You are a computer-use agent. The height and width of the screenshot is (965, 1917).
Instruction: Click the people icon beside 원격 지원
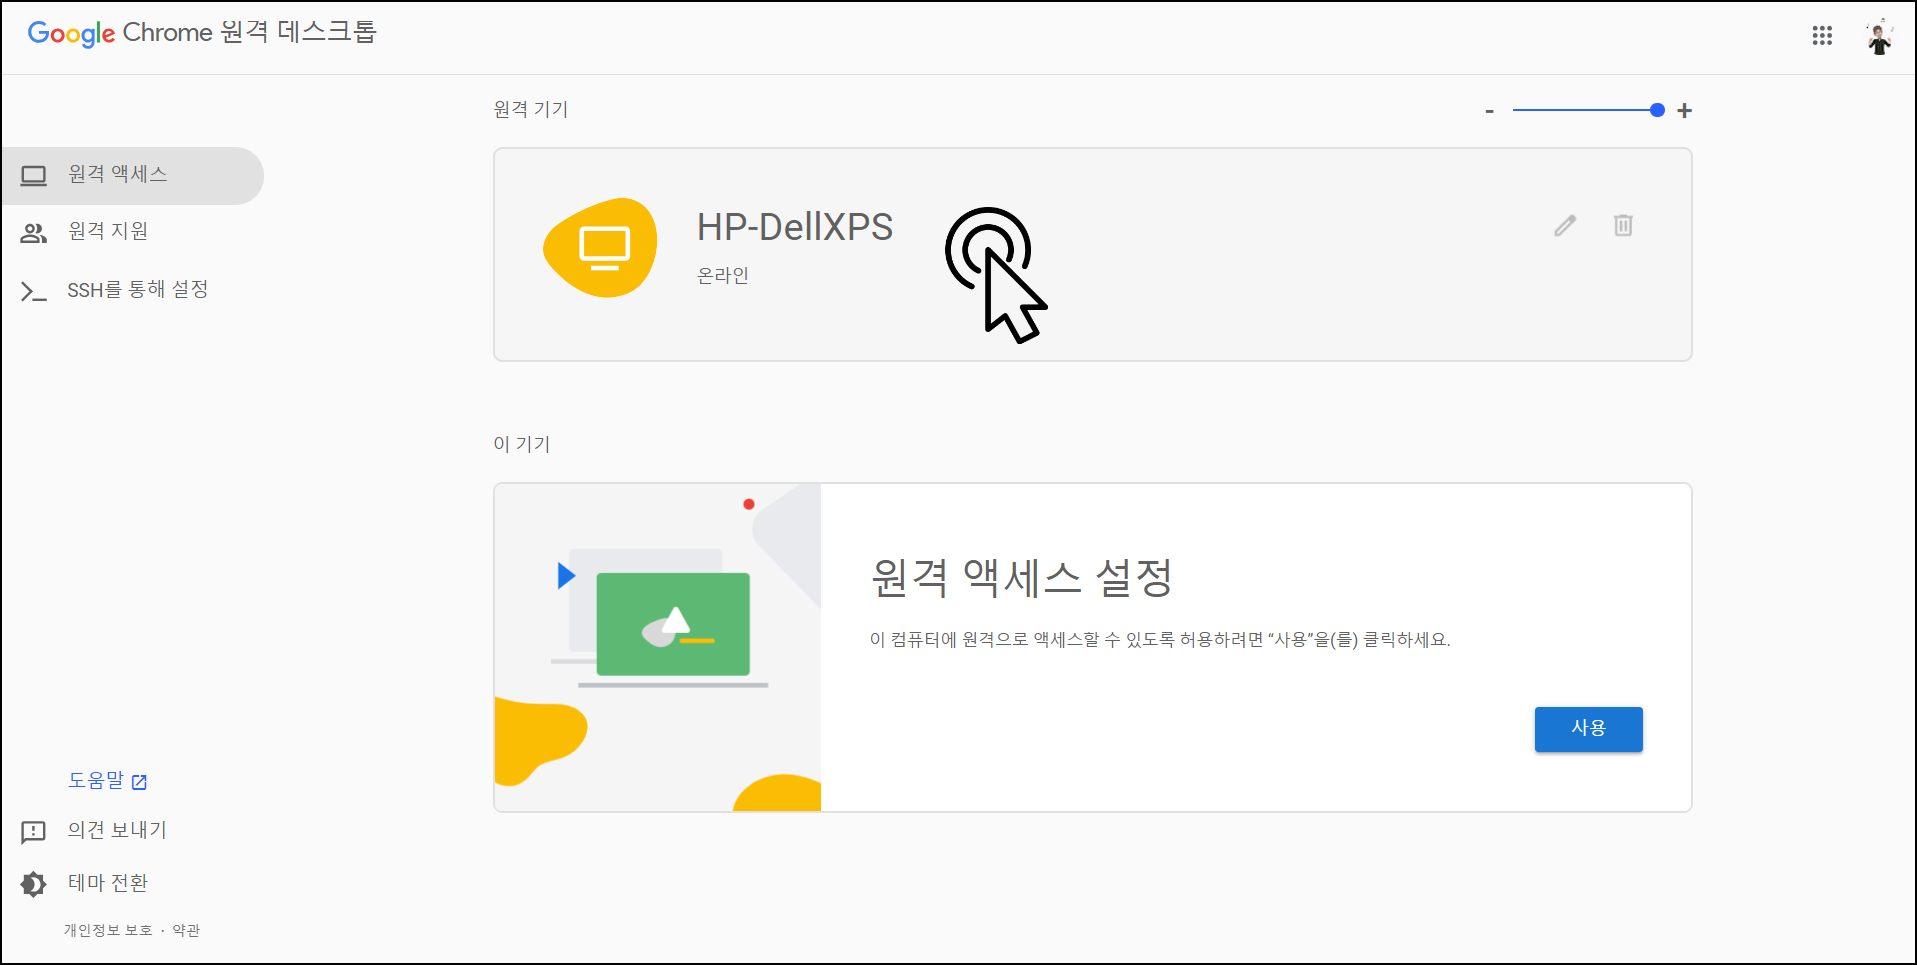pyautogui.click(x=34, y=233)
